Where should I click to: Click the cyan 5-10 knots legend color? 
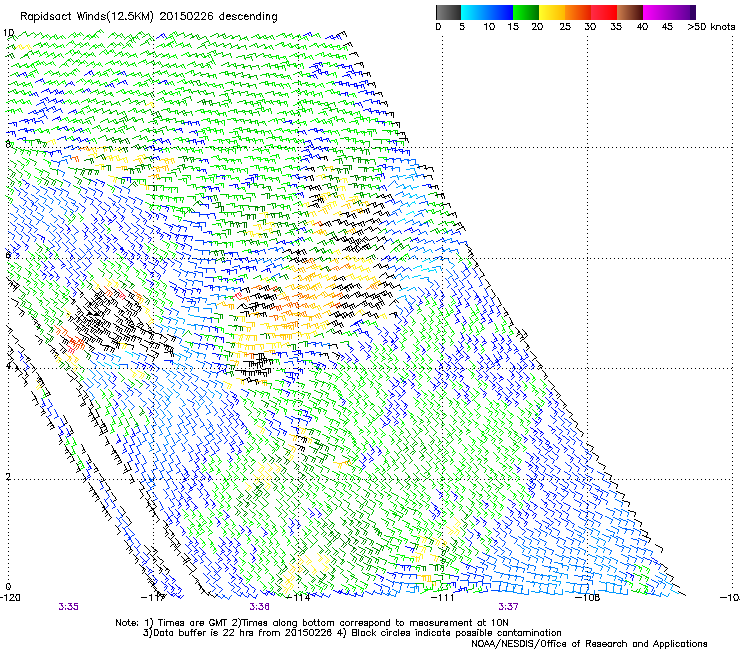(474, 12)
